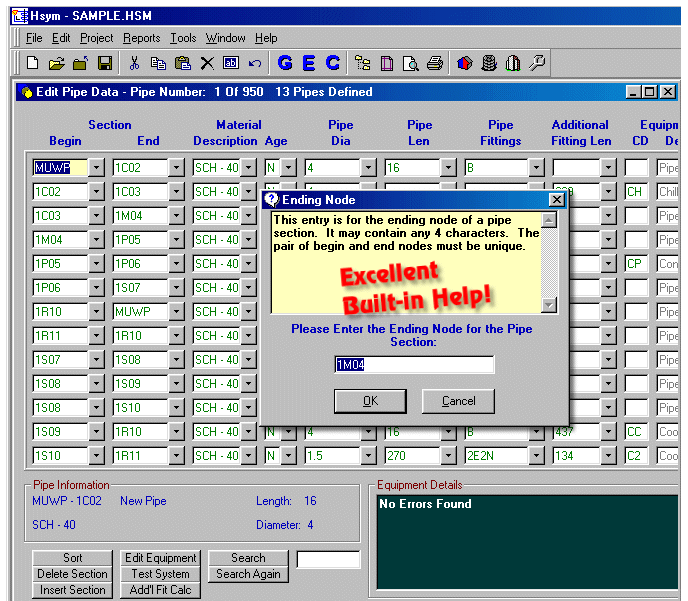The width and height of the screenshot is (688, 601).
Task: Expand the Pipe Len dropdown showing 16 in first row
Action: [448, 168]
